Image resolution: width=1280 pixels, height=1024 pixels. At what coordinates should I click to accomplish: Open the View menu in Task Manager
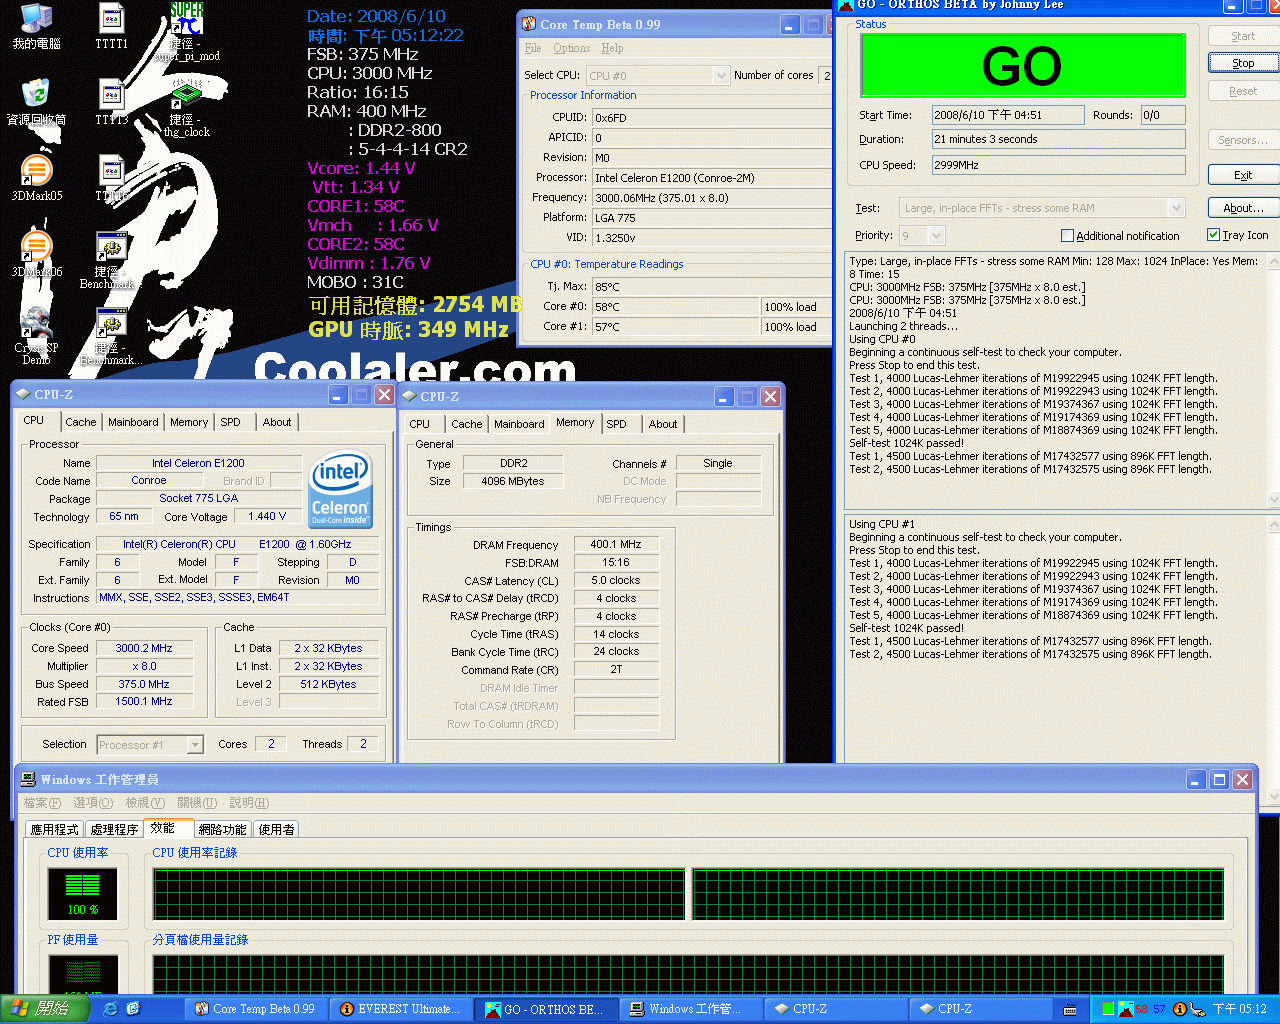tap(144, 803)
